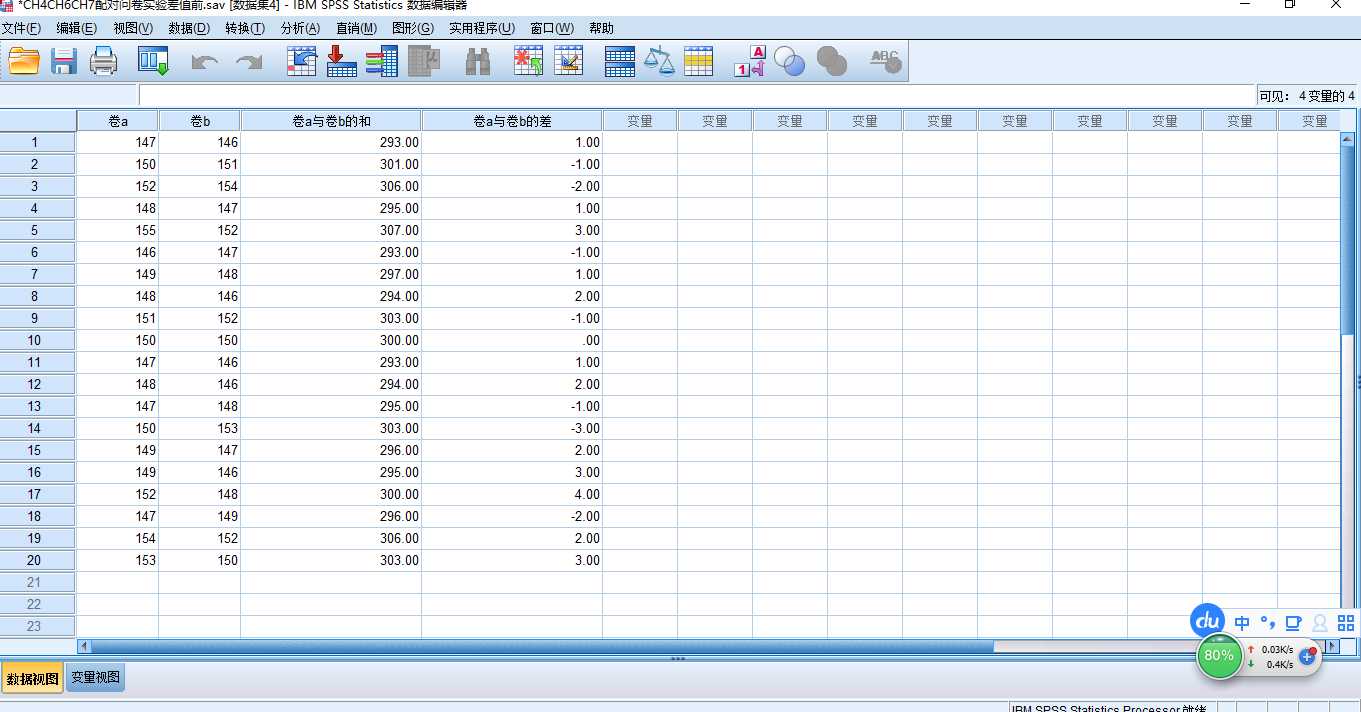Click the Redo arrow icon
Viewport: 1361px width, 712px height.
tap(248, 62)
